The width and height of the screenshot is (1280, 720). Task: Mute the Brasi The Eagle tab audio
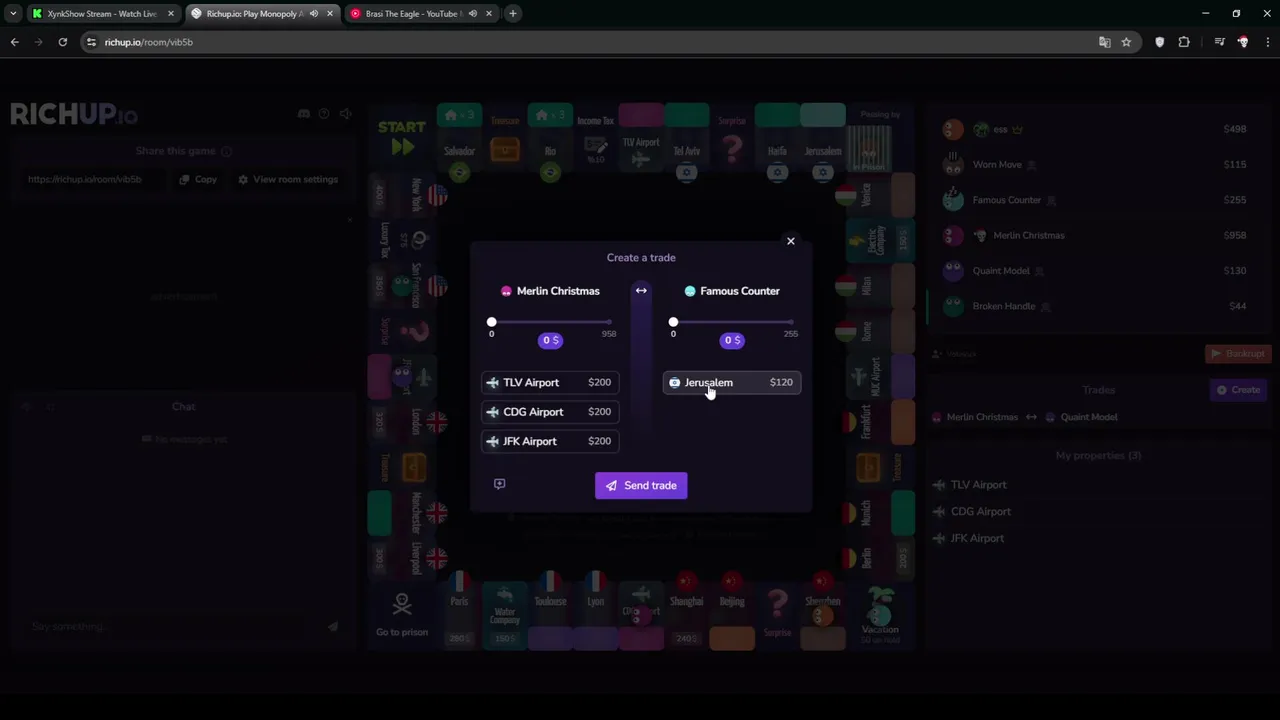point(473,14)
